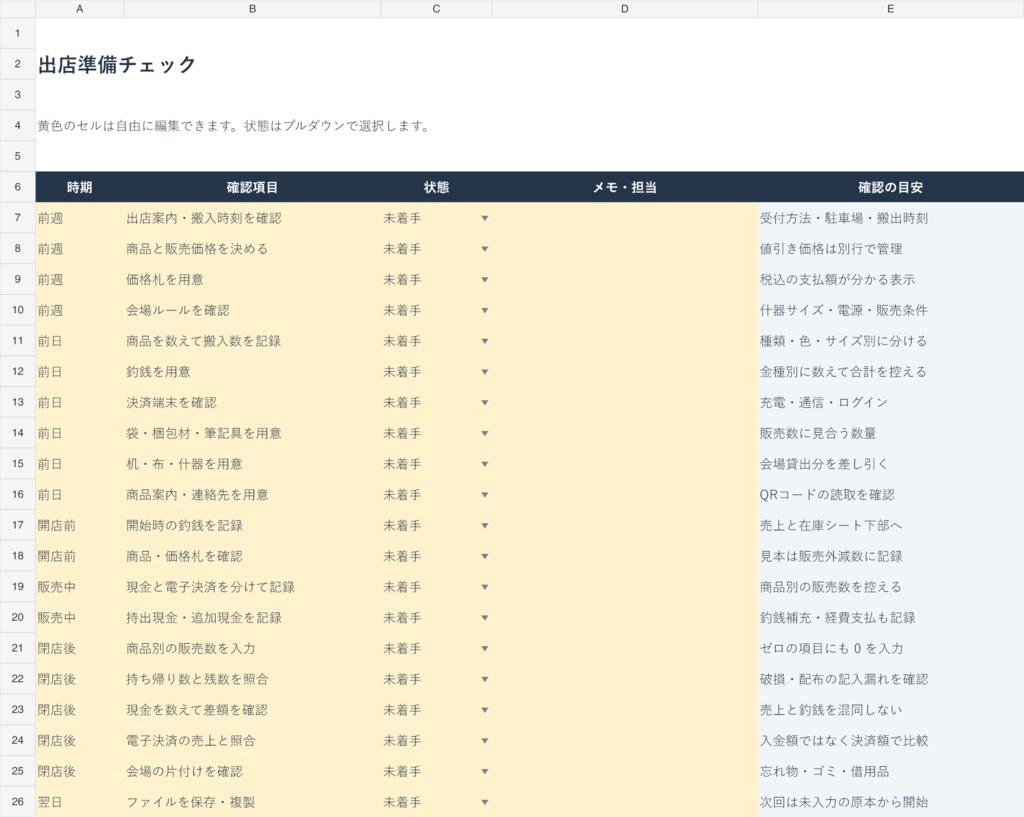Select cell 什器サイズ・電源・販売条件
The image size is (1024, 817).
click(x=891, y=310)
